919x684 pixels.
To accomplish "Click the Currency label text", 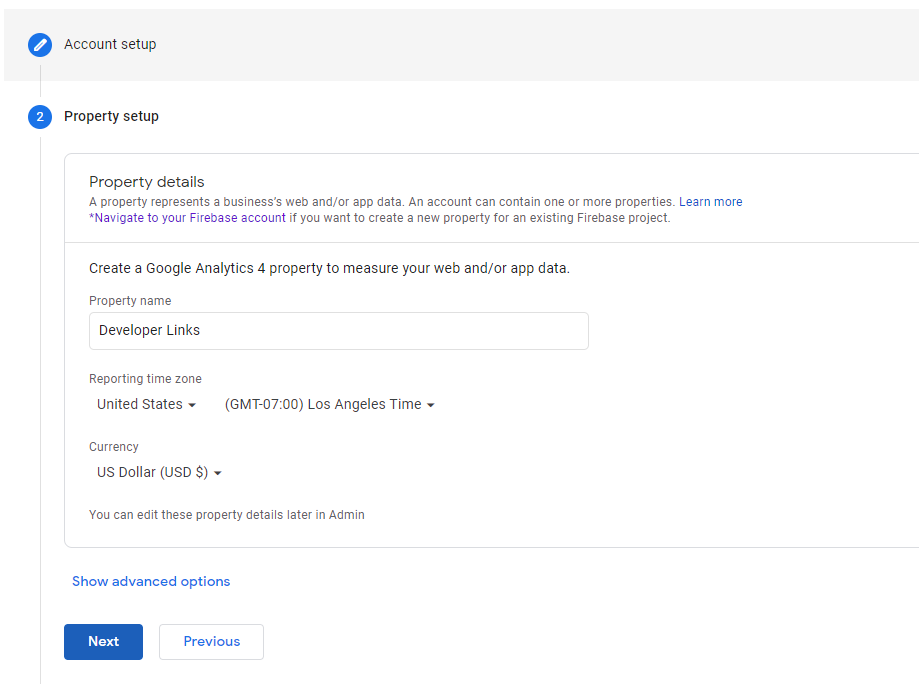I will 114,447.
